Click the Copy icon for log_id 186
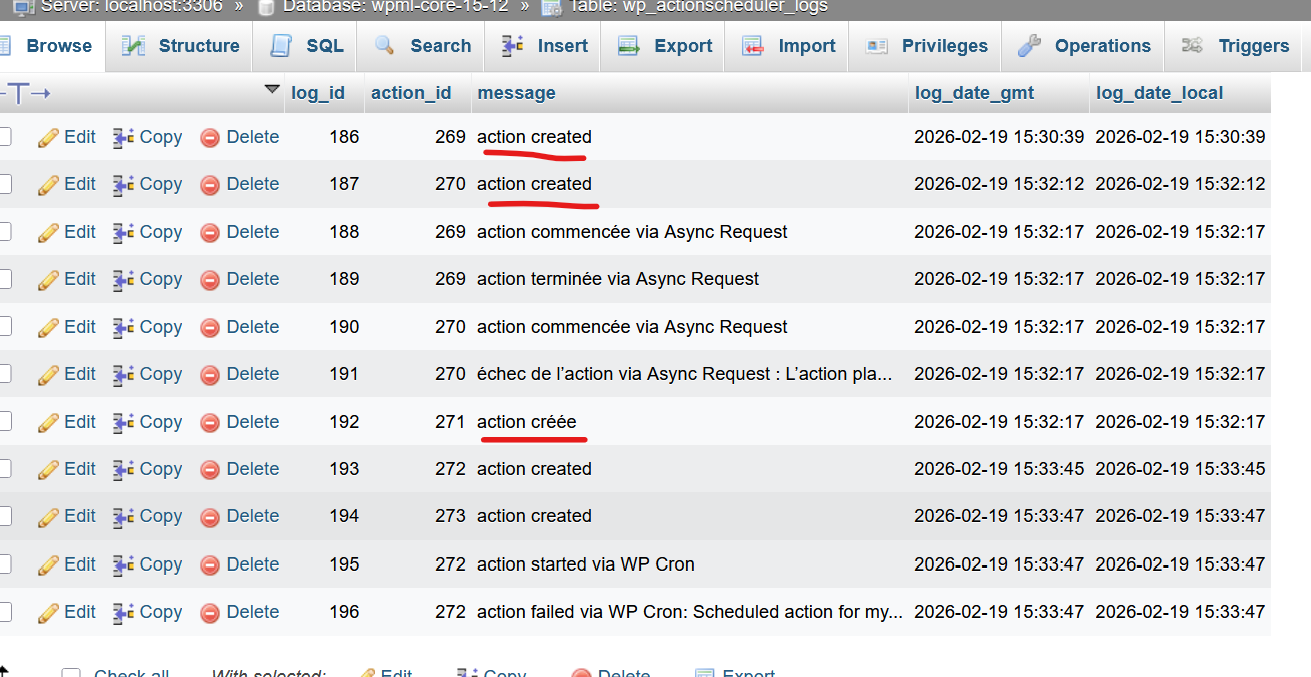Screen dimensions: 1311x677 (x=123, y=137)
